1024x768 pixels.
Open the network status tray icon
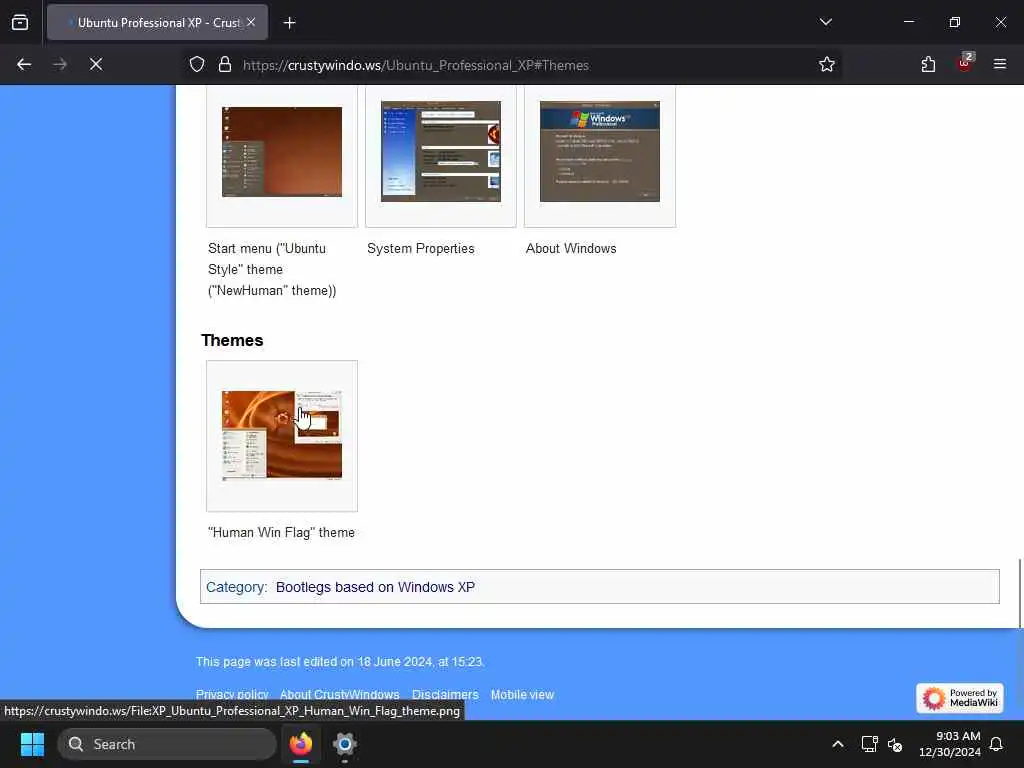(x=869, y=744)
